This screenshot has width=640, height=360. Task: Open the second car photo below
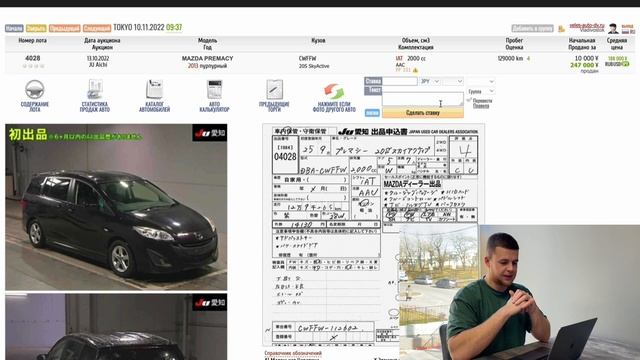[x=116, y=327]
